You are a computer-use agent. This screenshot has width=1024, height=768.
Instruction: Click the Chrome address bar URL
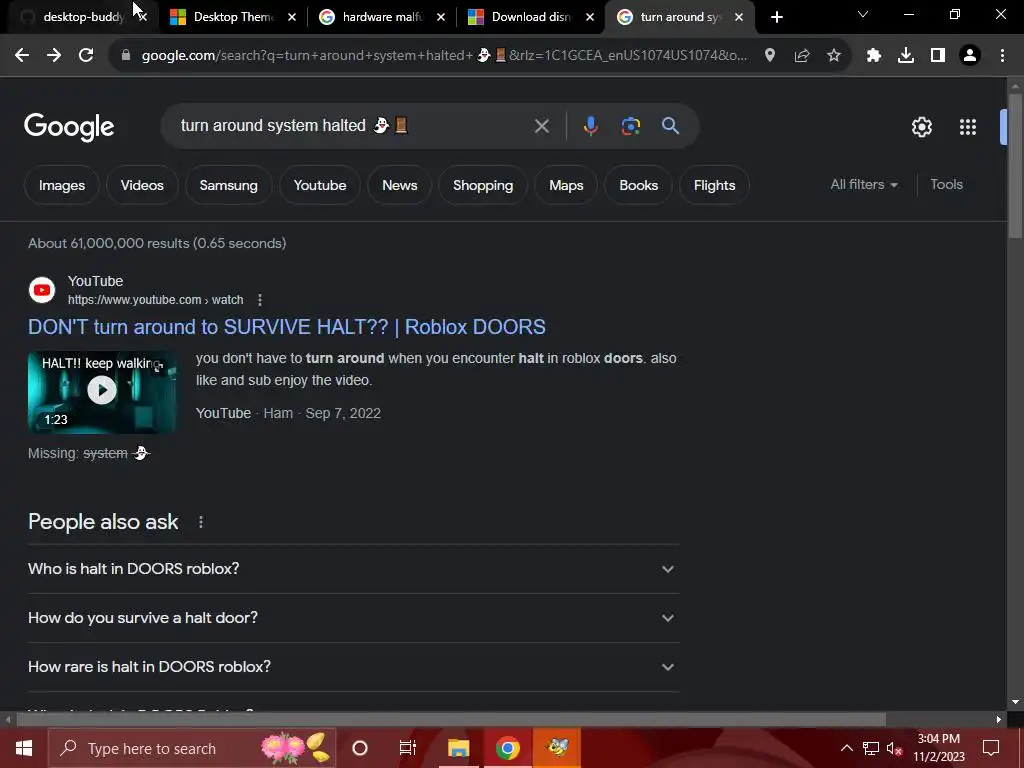pos(444,56)
